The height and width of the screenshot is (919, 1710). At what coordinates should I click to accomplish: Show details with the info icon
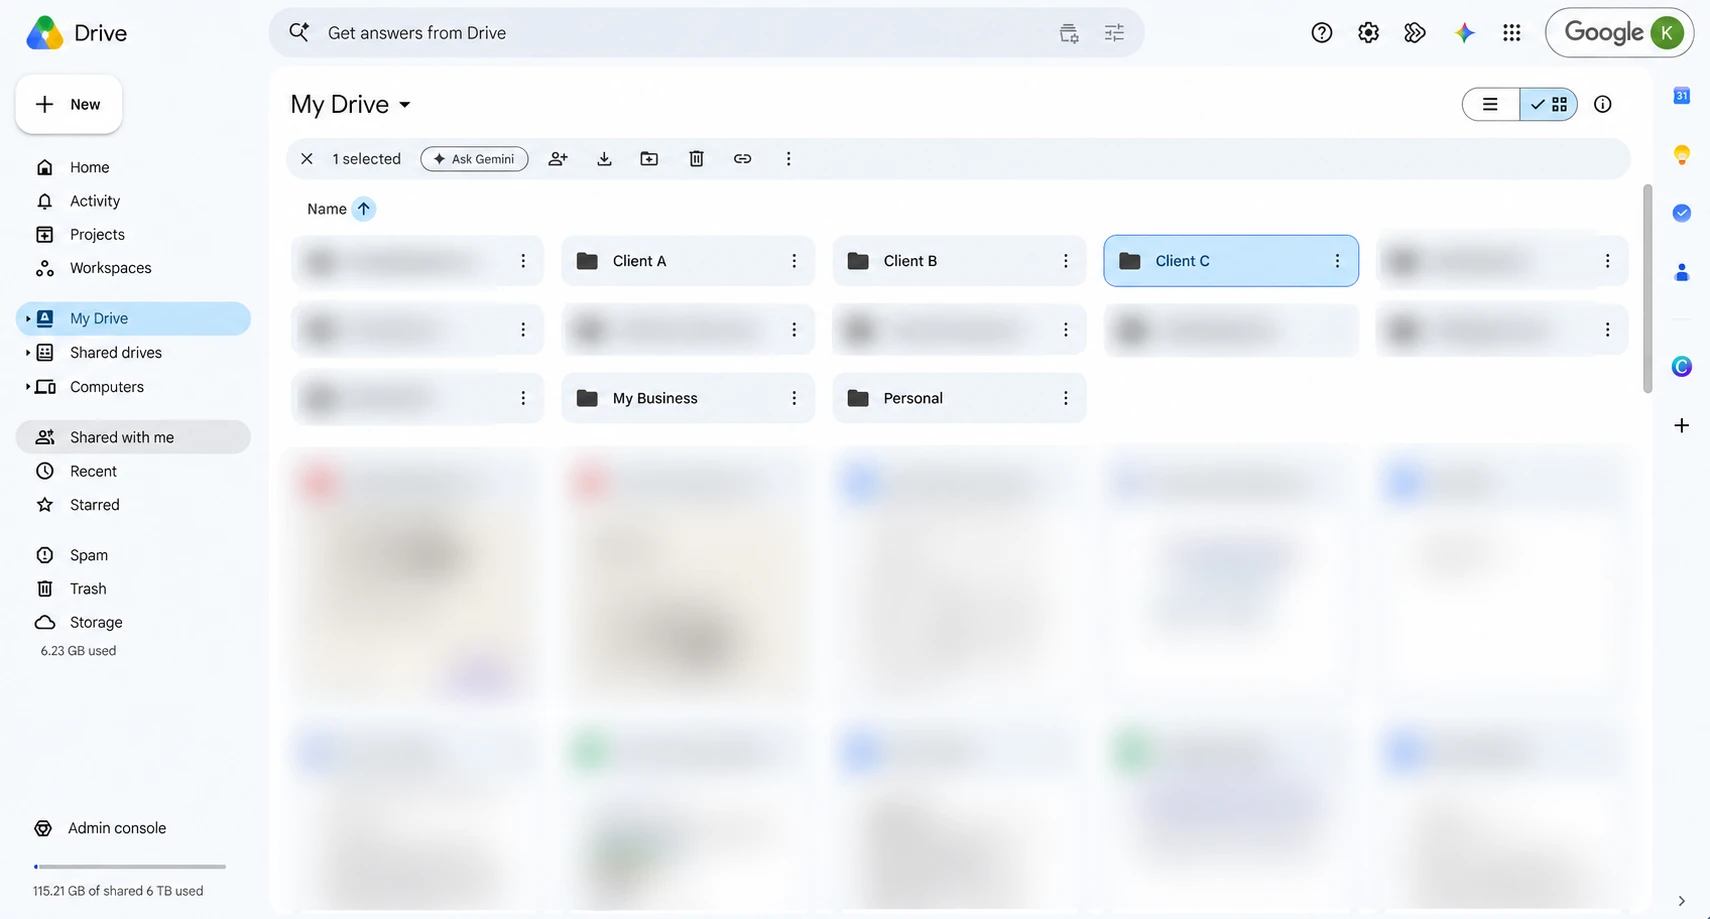click(x=1602, y=104)
